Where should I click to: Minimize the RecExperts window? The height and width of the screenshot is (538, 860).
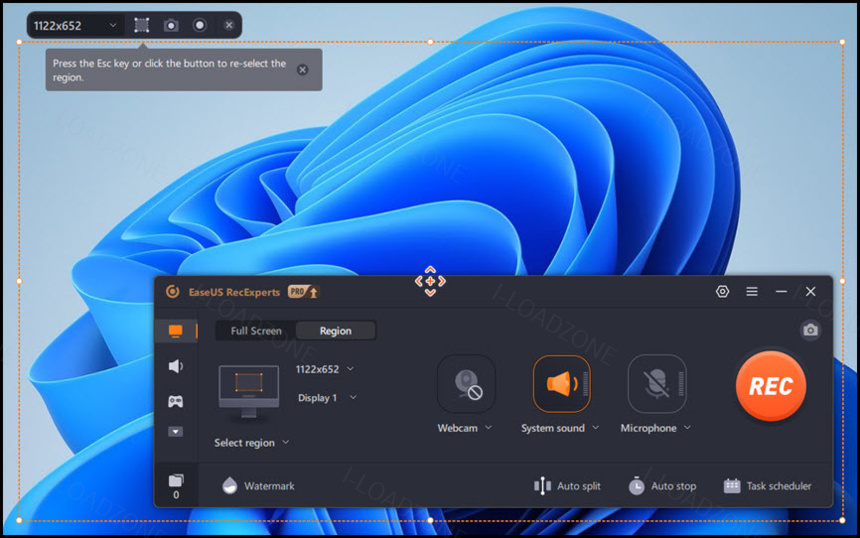point(782,292)
